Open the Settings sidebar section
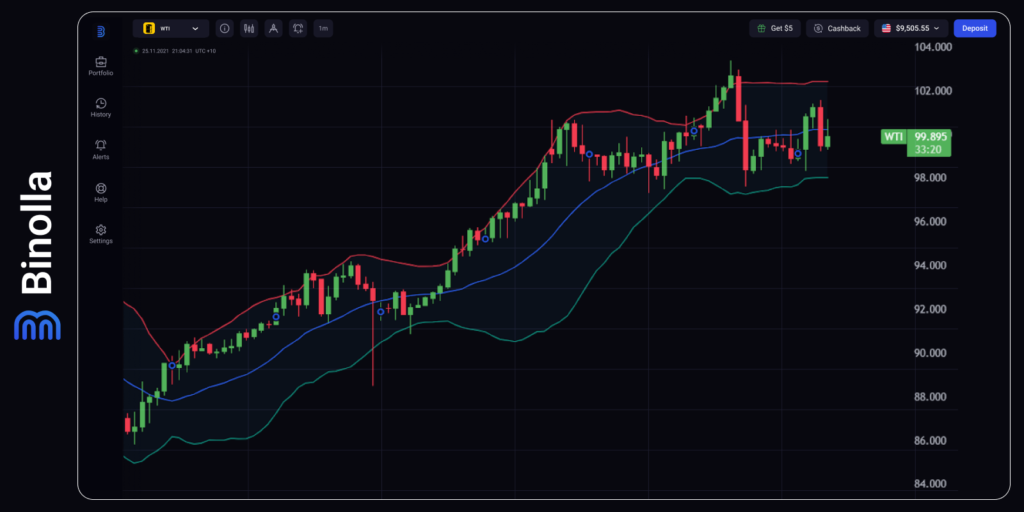 click(101, 234)
